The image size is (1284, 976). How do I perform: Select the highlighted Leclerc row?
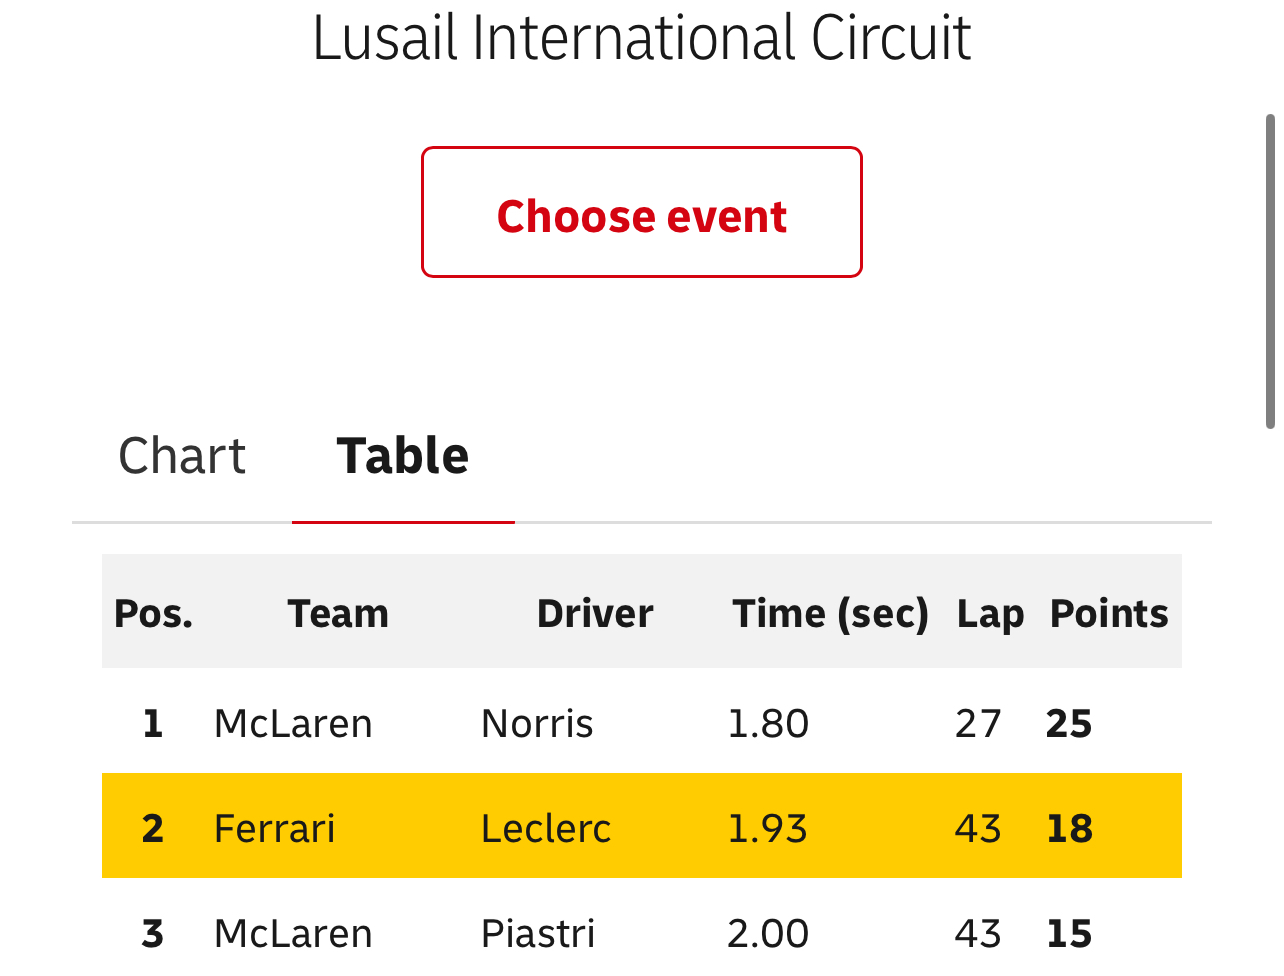(x=642, y=826)
